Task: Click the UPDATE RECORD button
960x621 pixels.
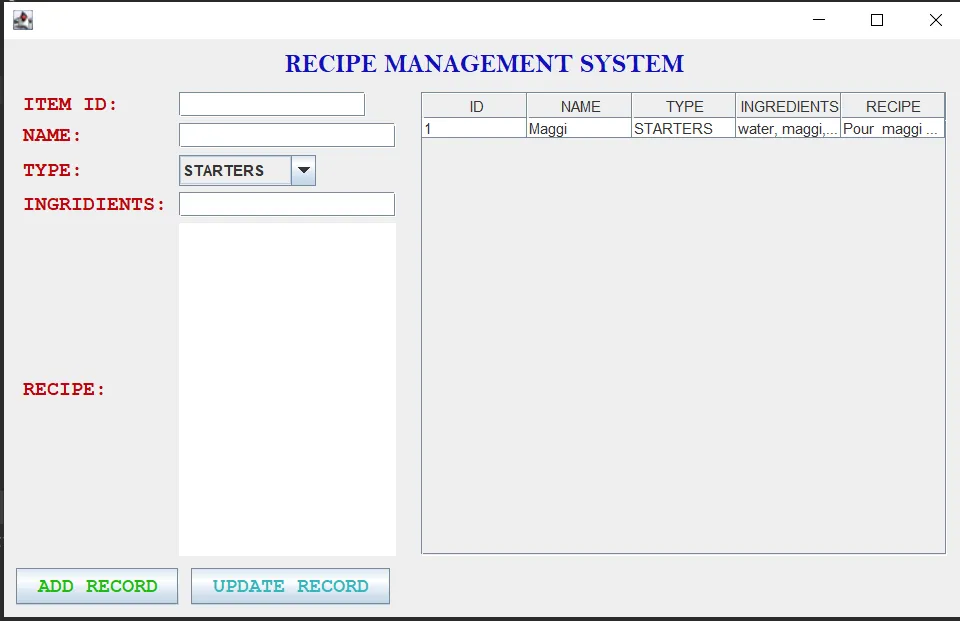Action: [290, 586]
